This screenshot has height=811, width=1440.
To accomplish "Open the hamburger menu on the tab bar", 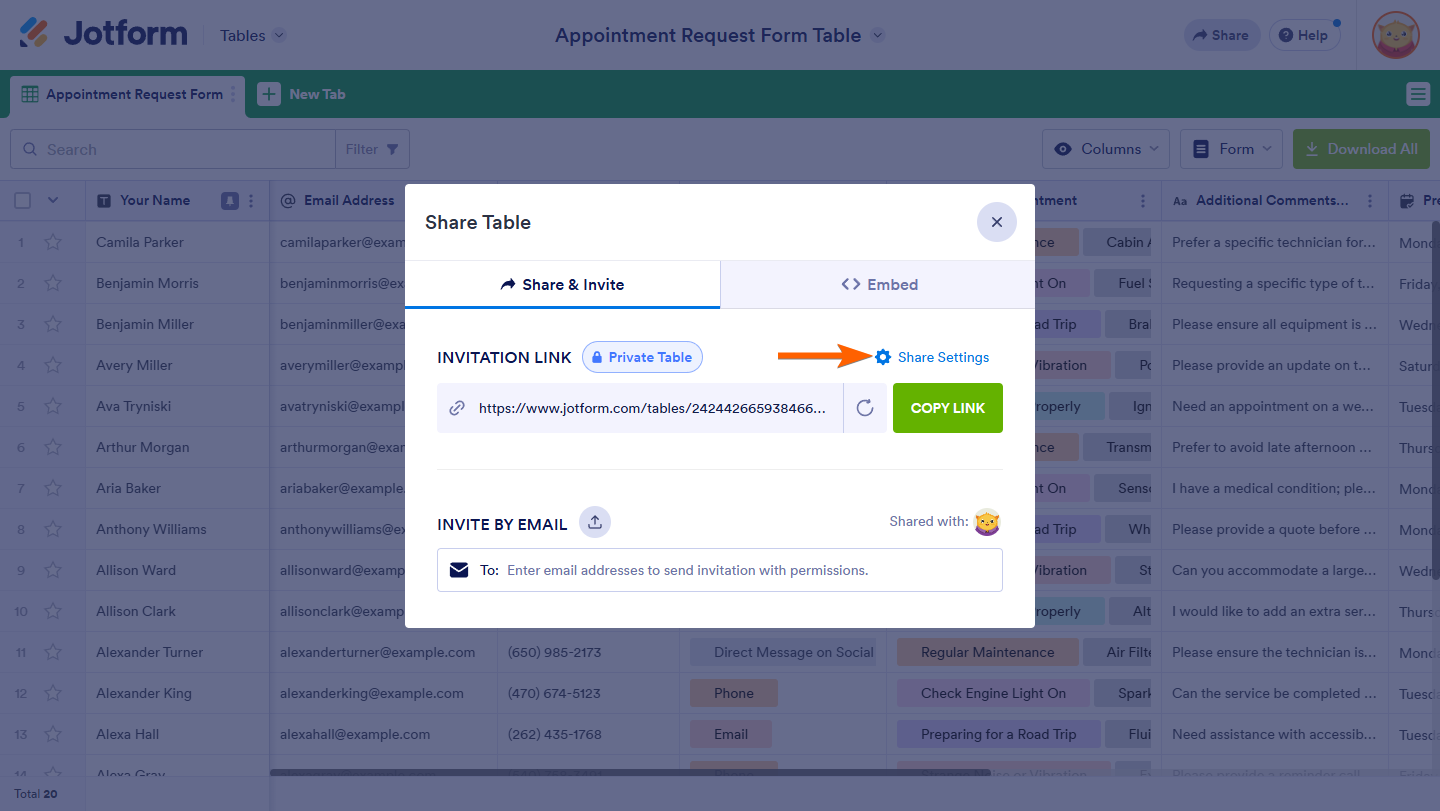I will (x=1417, y=94).
